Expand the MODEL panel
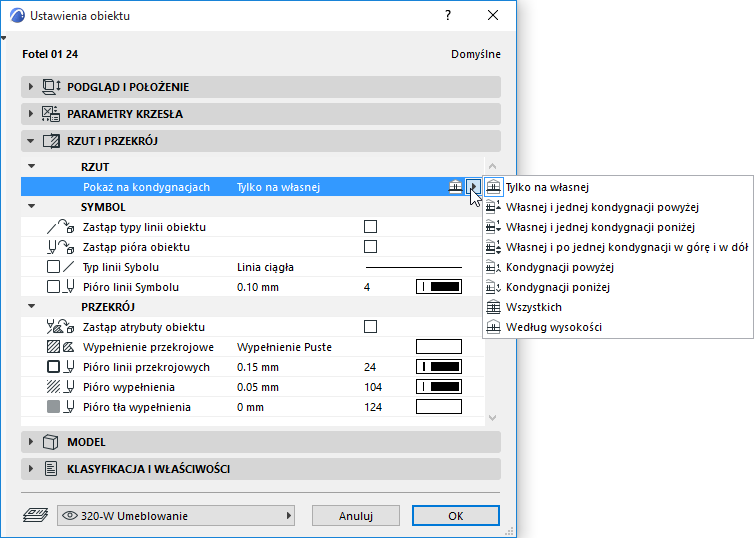The image size is (754, 538). [31, 442]
